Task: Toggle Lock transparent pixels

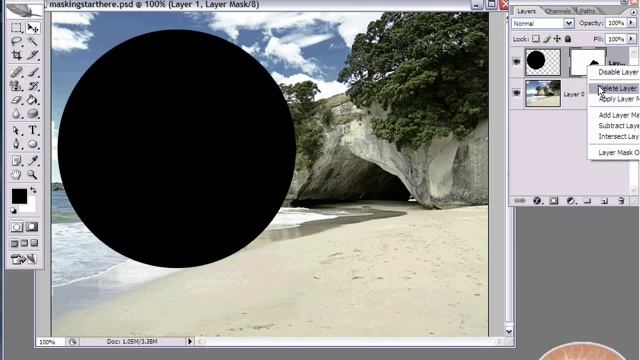Action: point(536,39)
